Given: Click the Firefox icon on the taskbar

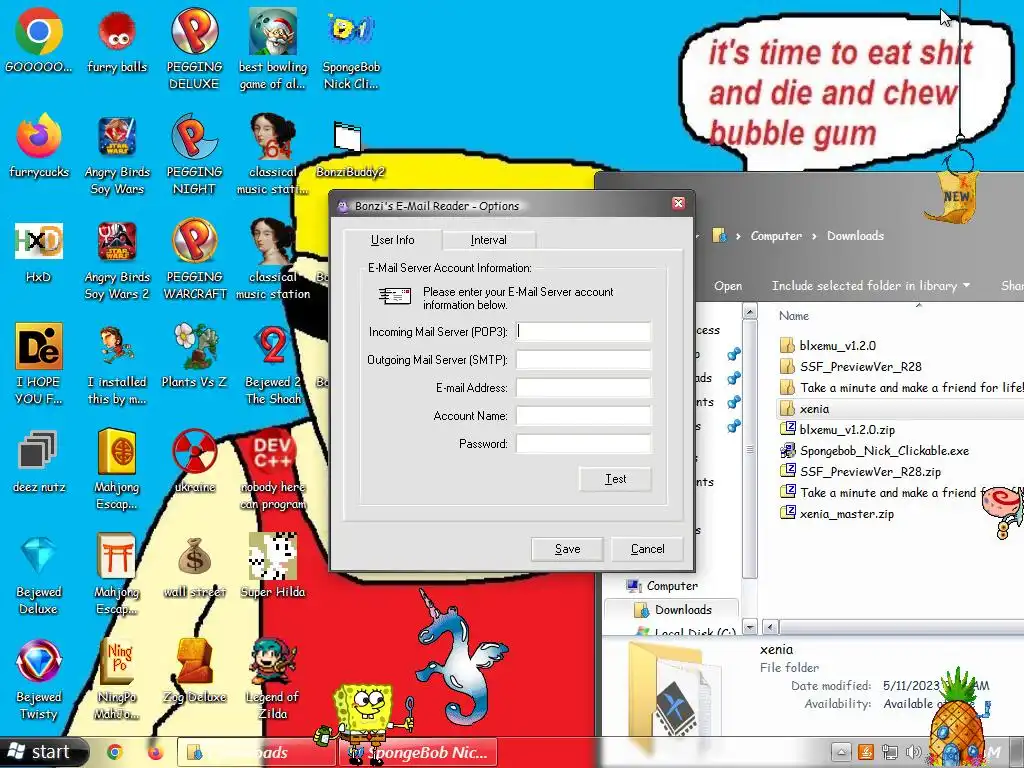Looking at the screenshot, I should pos(155,752).
